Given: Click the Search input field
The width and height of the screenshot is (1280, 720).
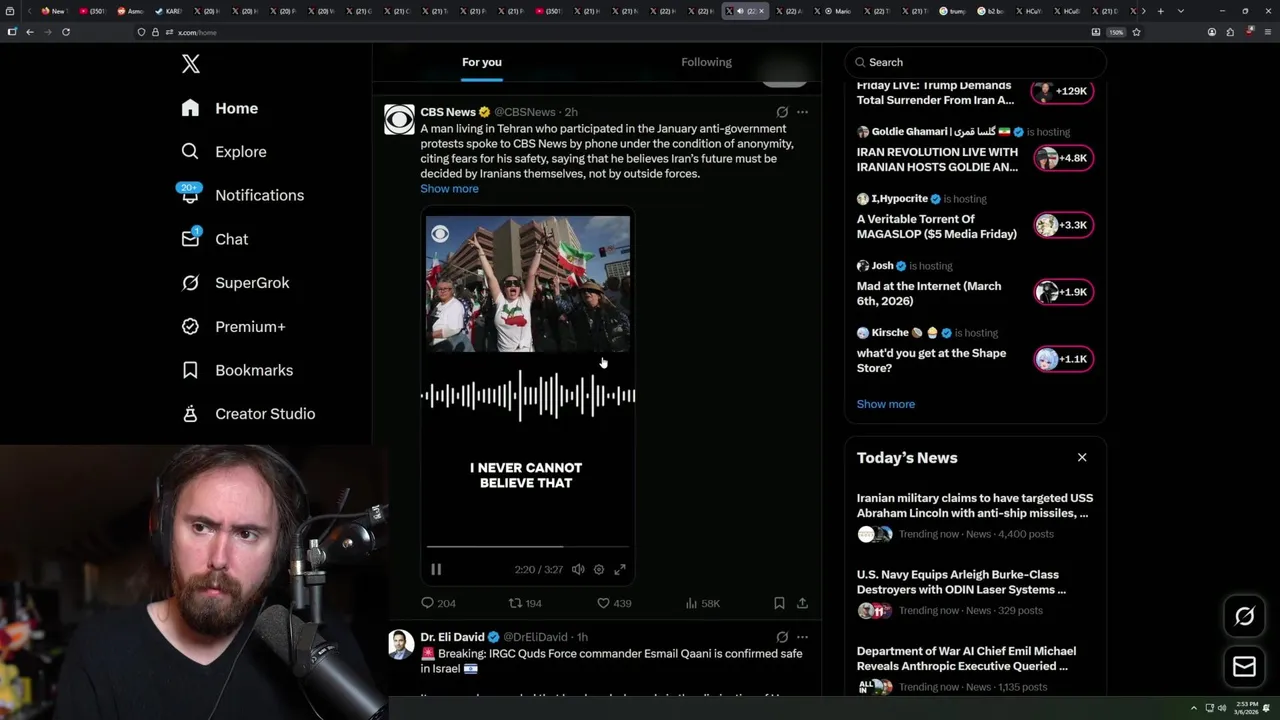Looking at the screenshot, I should coord(976,62).
